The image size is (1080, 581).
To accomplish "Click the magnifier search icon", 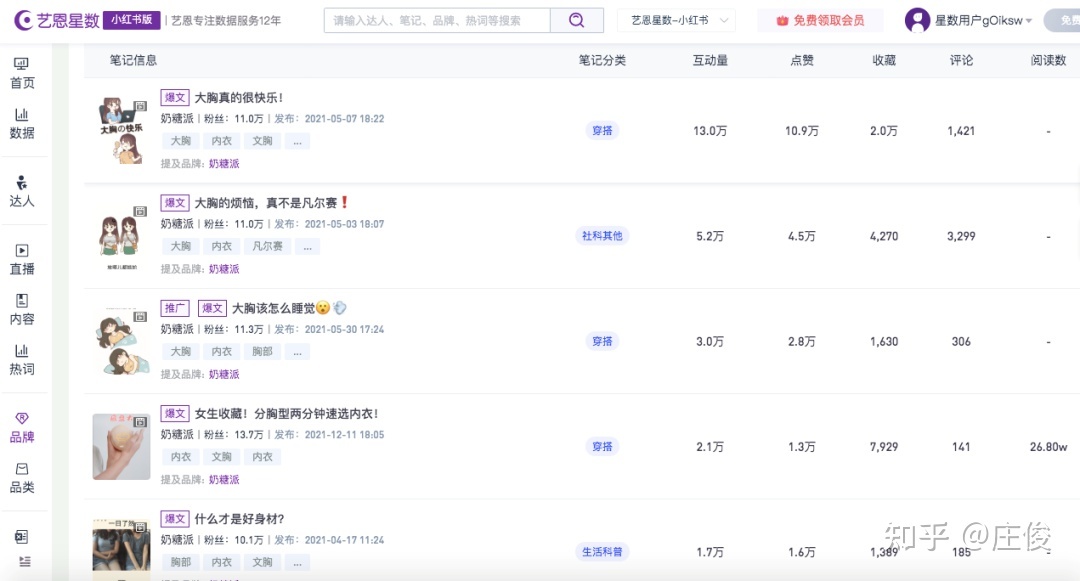I will (575, 19).
